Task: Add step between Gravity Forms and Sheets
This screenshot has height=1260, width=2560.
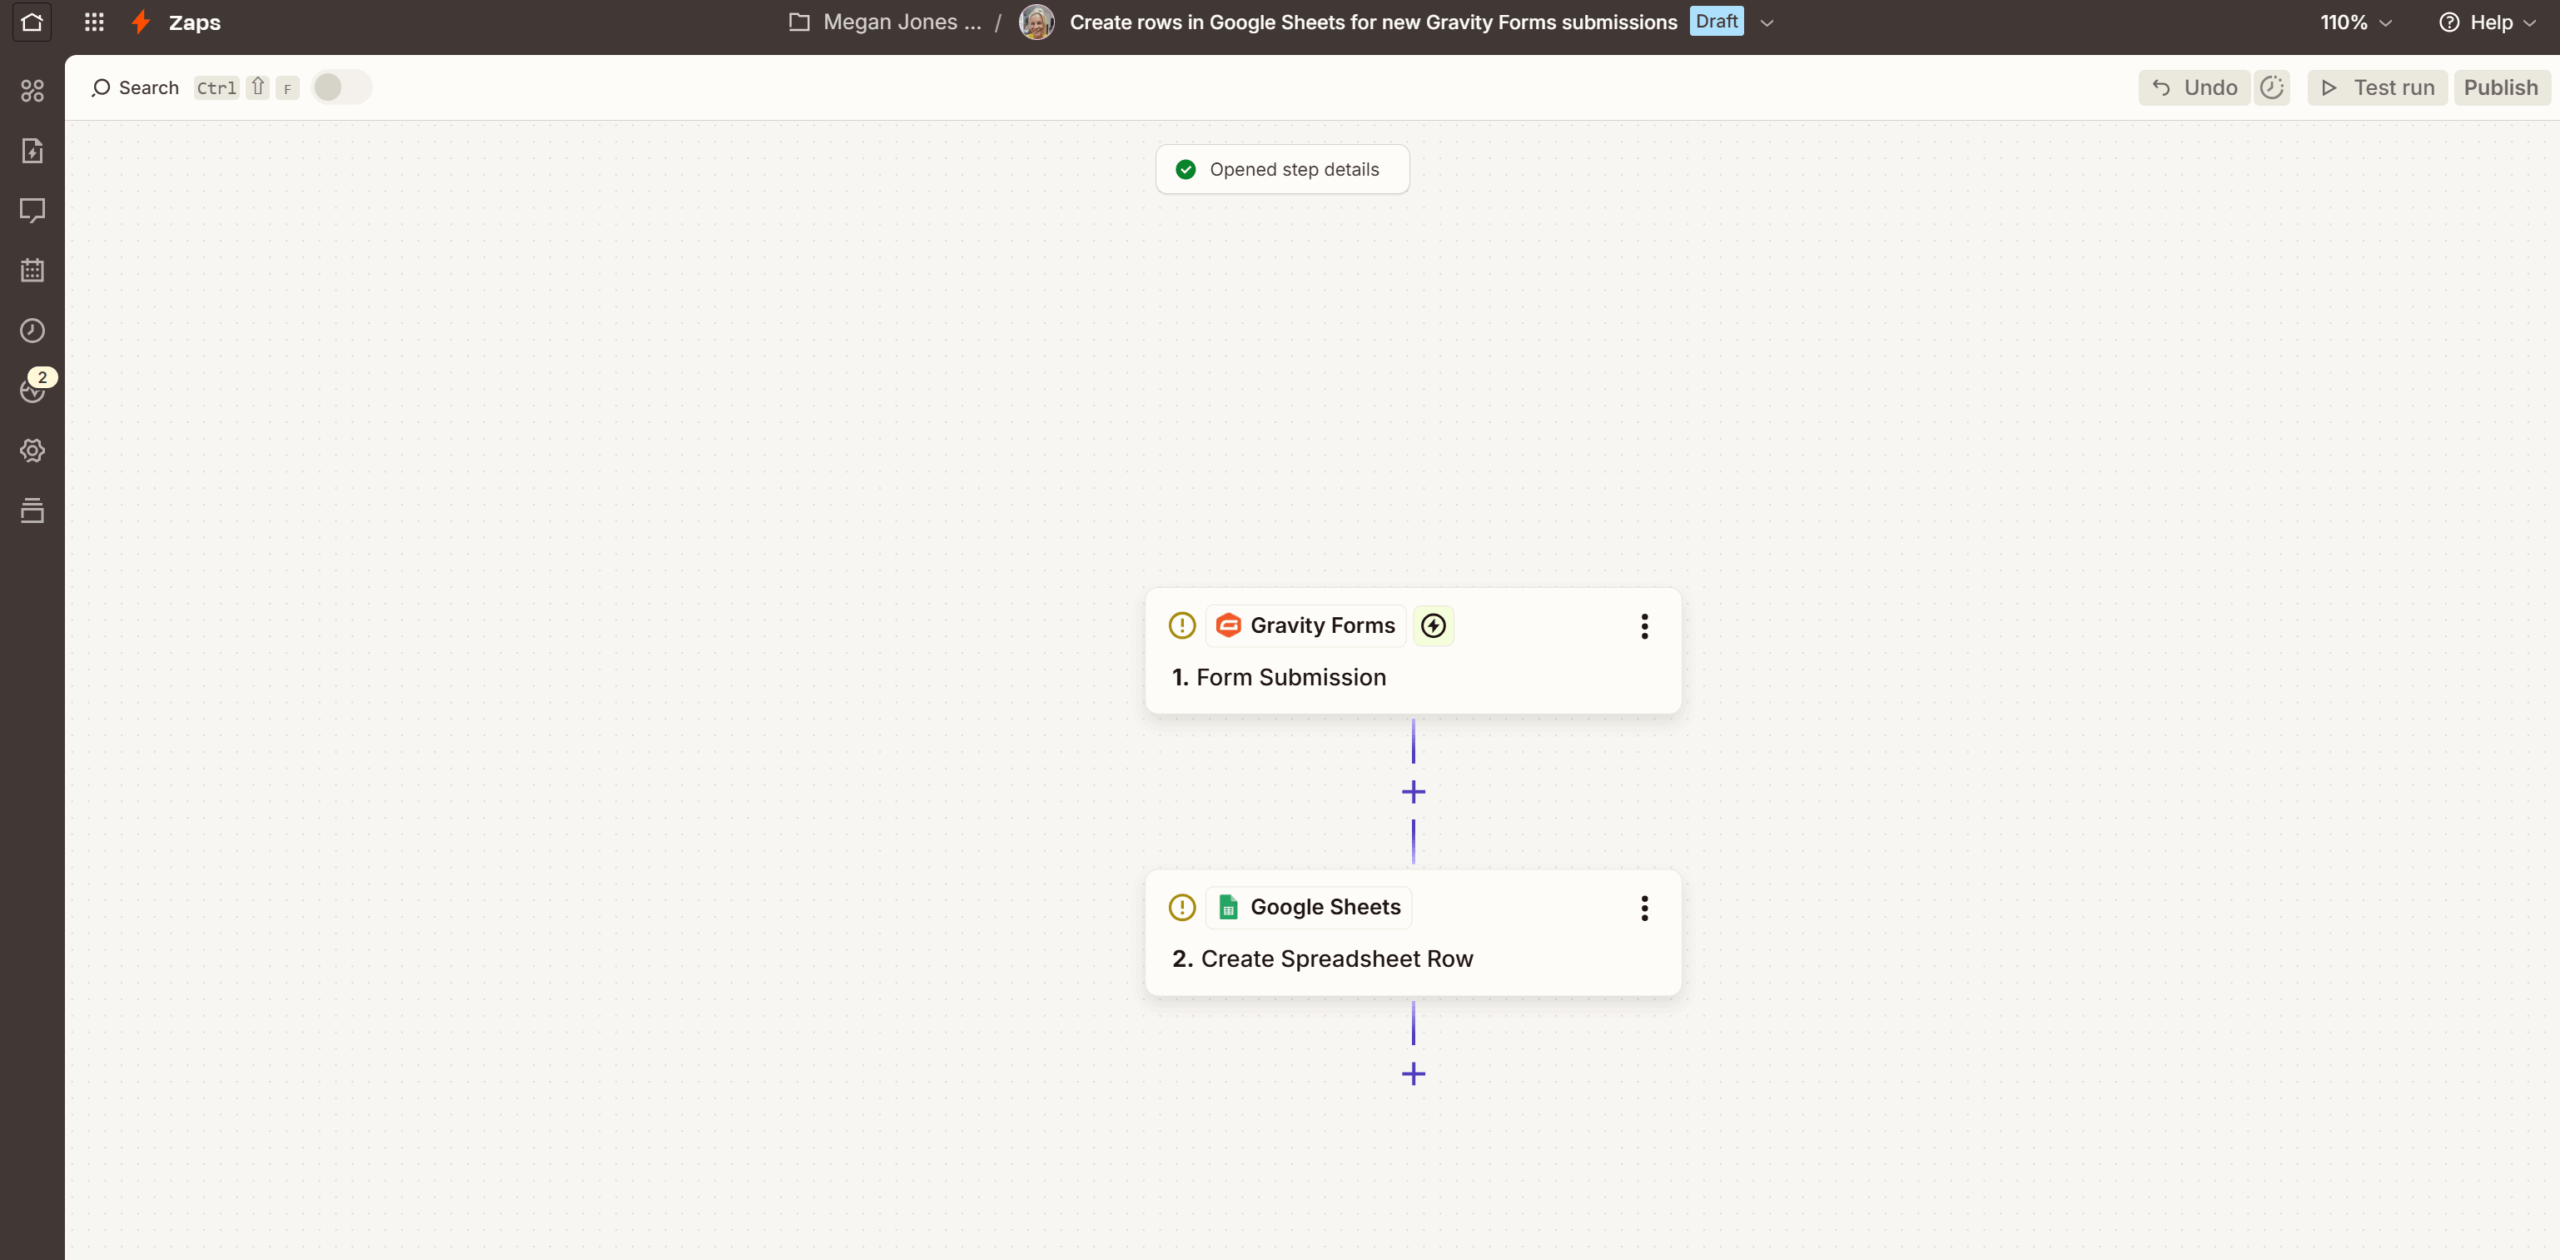Action: pyautogui.click(x=1413, y=792)
